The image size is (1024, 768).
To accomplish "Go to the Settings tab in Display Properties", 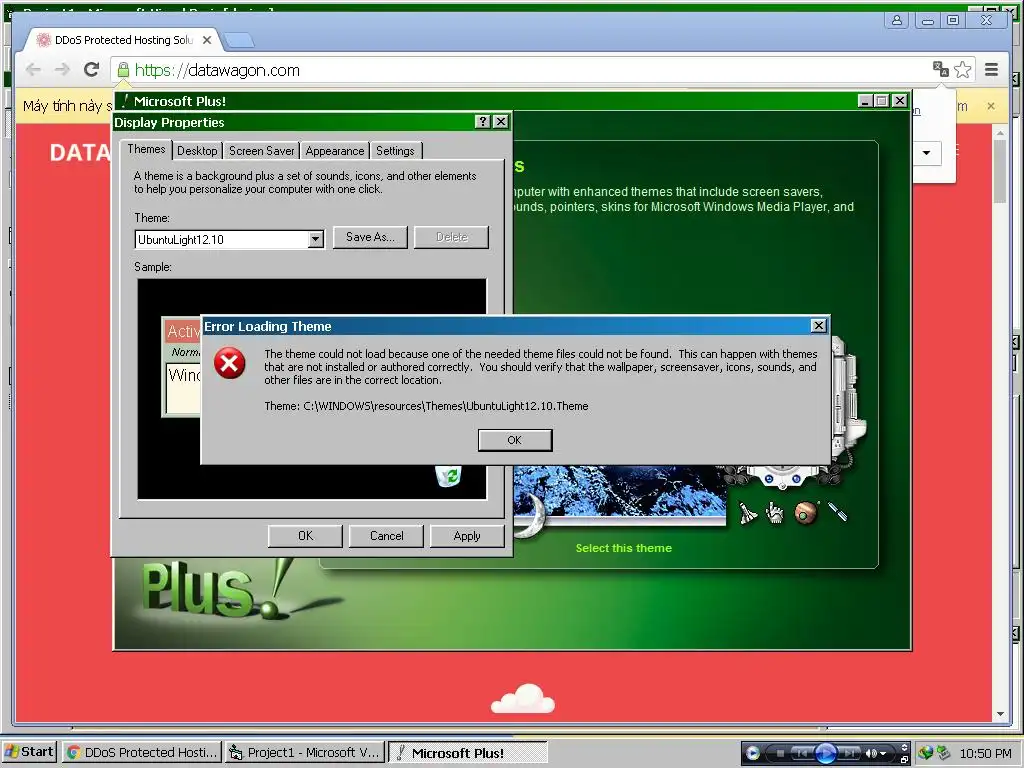I will tap(395, 151).
